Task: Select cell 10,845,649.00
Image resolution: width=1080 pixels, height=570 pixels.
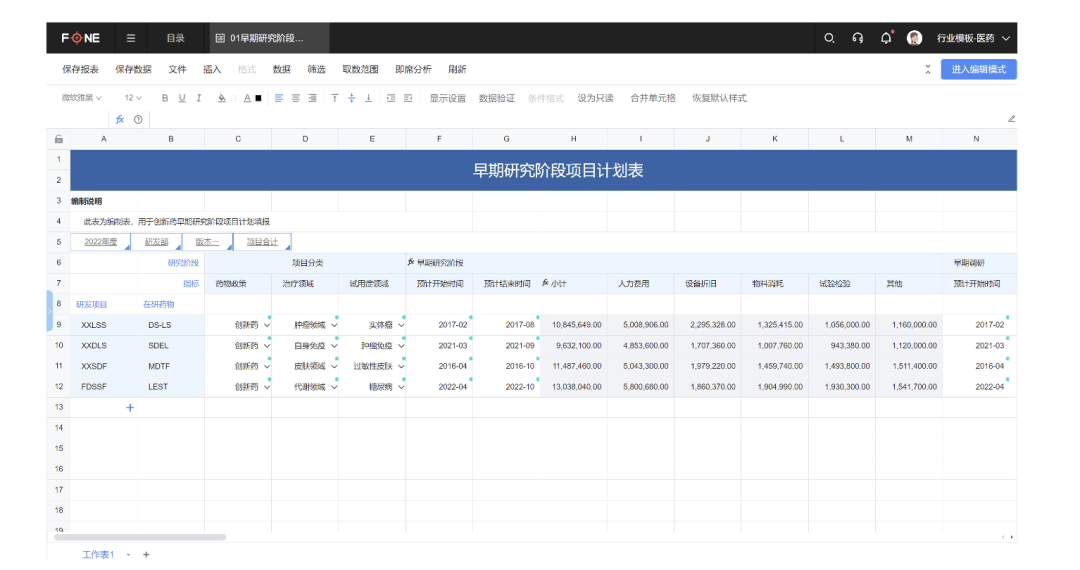Action: 574,325
